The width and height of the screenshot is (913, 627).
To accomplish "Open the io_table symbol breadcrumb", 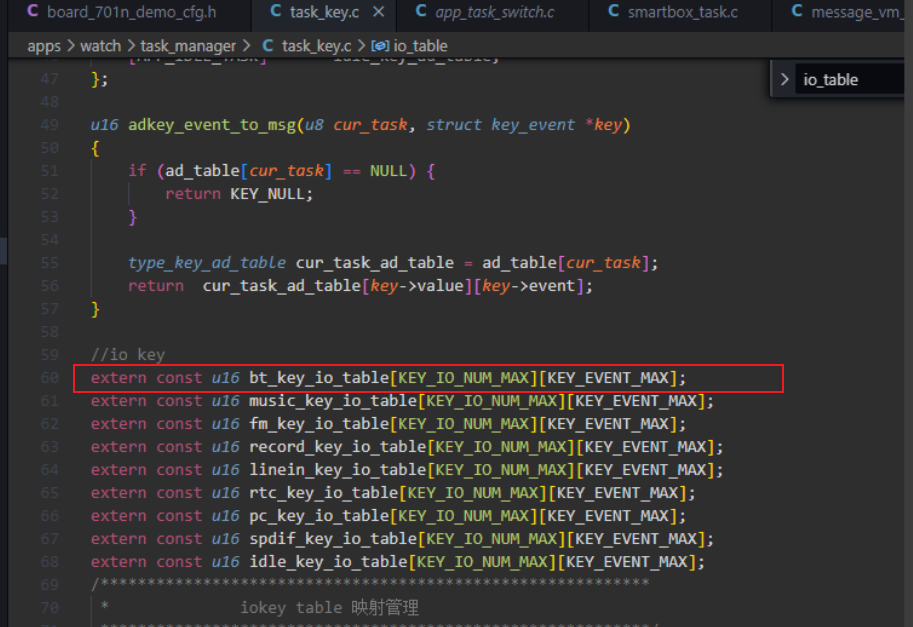I will [x=420, y=46].
